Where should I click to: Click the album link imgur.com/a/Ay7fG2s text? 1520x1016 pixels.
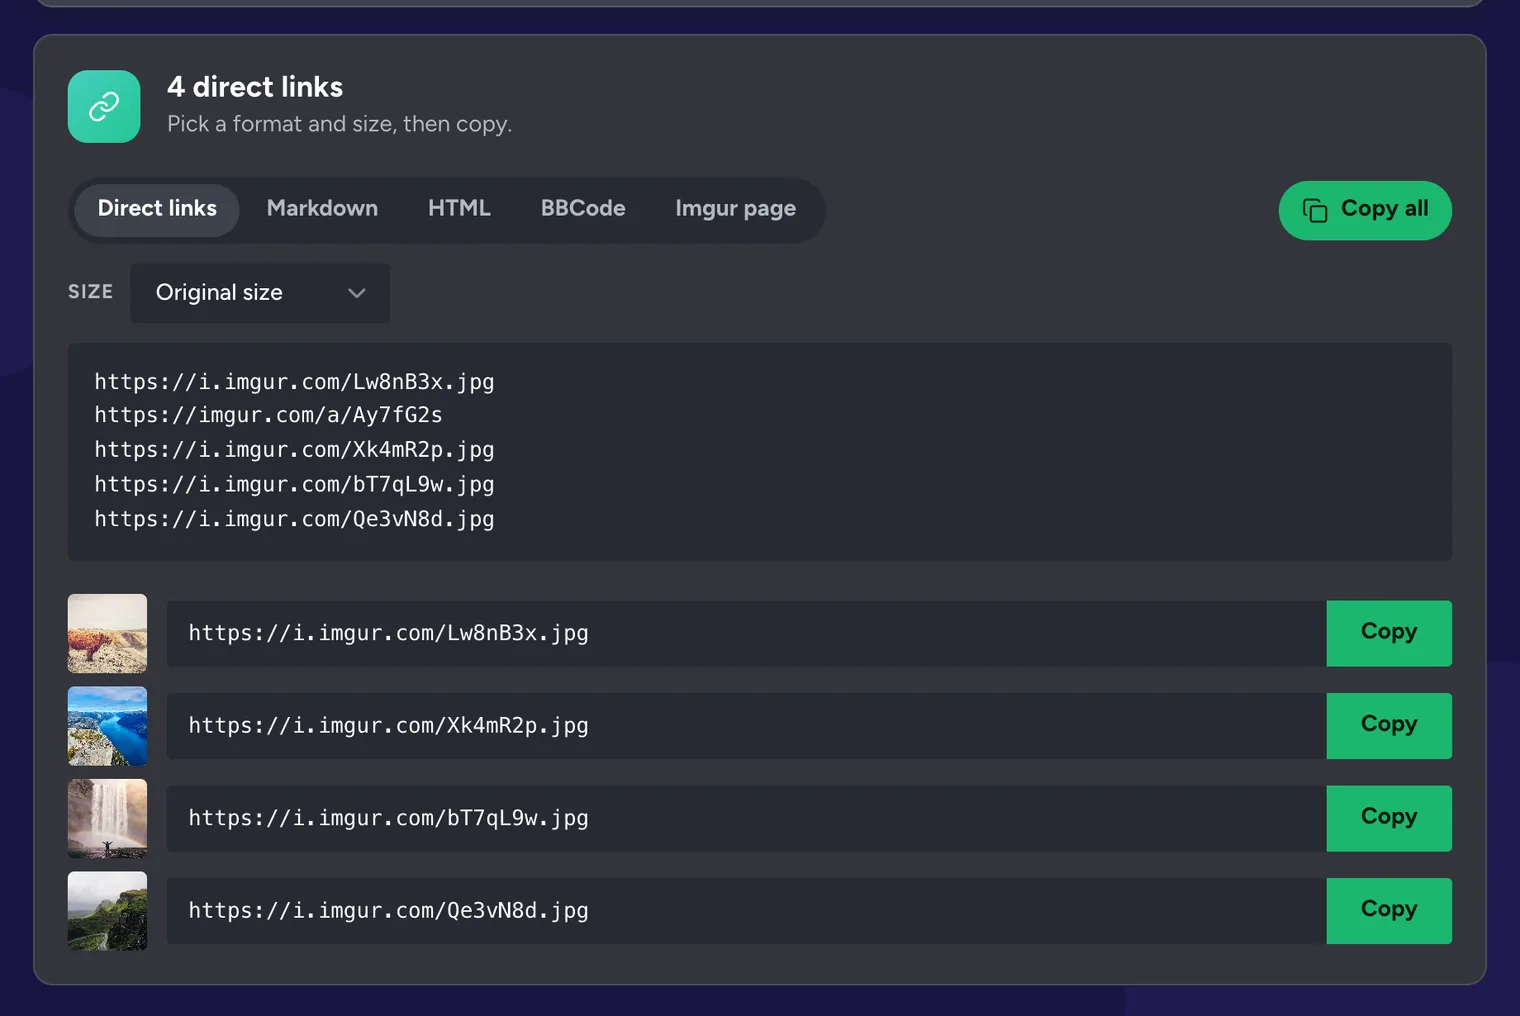tap(268, 415)
